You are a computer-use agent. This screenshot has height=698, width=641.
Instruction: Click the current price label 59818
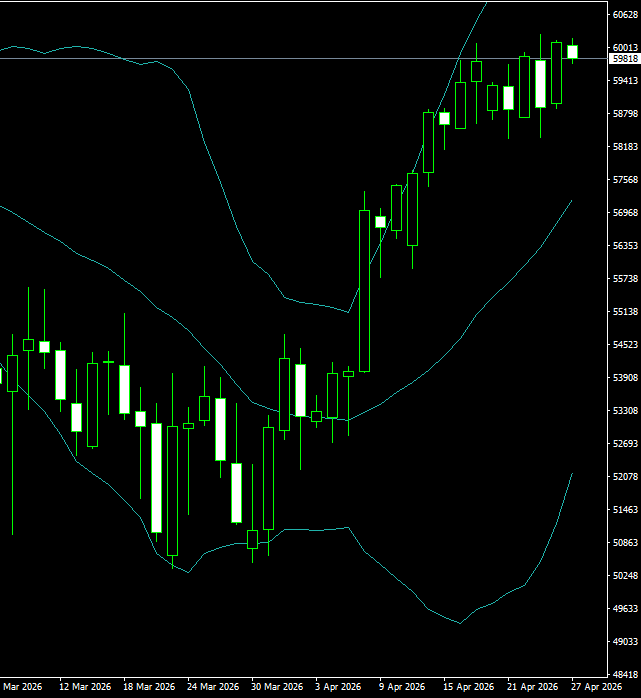click(x=624, y=59)
